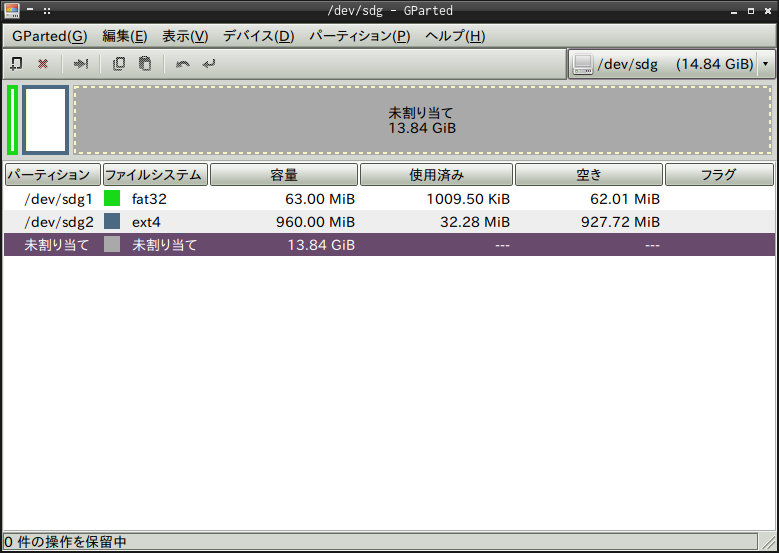Viewport: 779px width, 553px height.
Task: Click the 13.84 GiB size value in list
Action: point(321,244)
